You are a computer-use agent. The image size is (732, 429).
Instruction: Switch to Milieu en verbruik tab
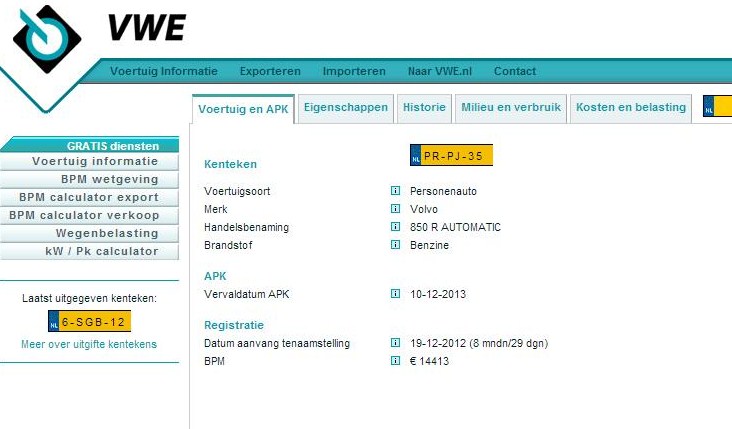coord(511,107)
